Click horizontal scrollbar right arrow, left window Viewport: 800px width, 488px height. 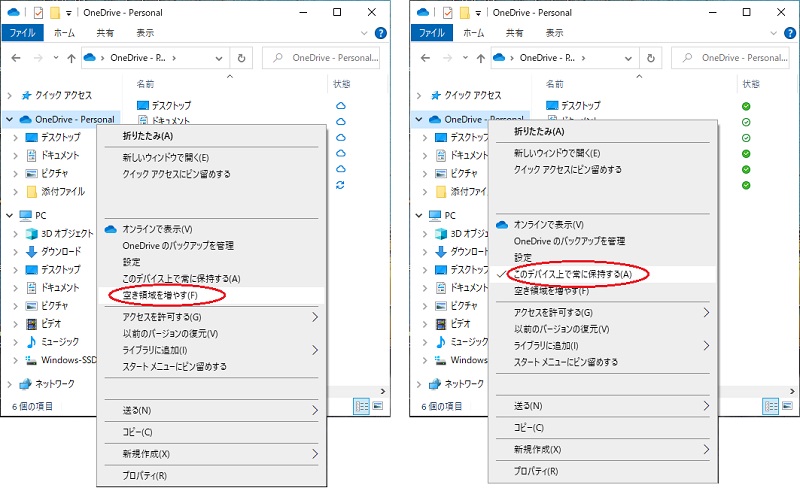pos(383,391)
